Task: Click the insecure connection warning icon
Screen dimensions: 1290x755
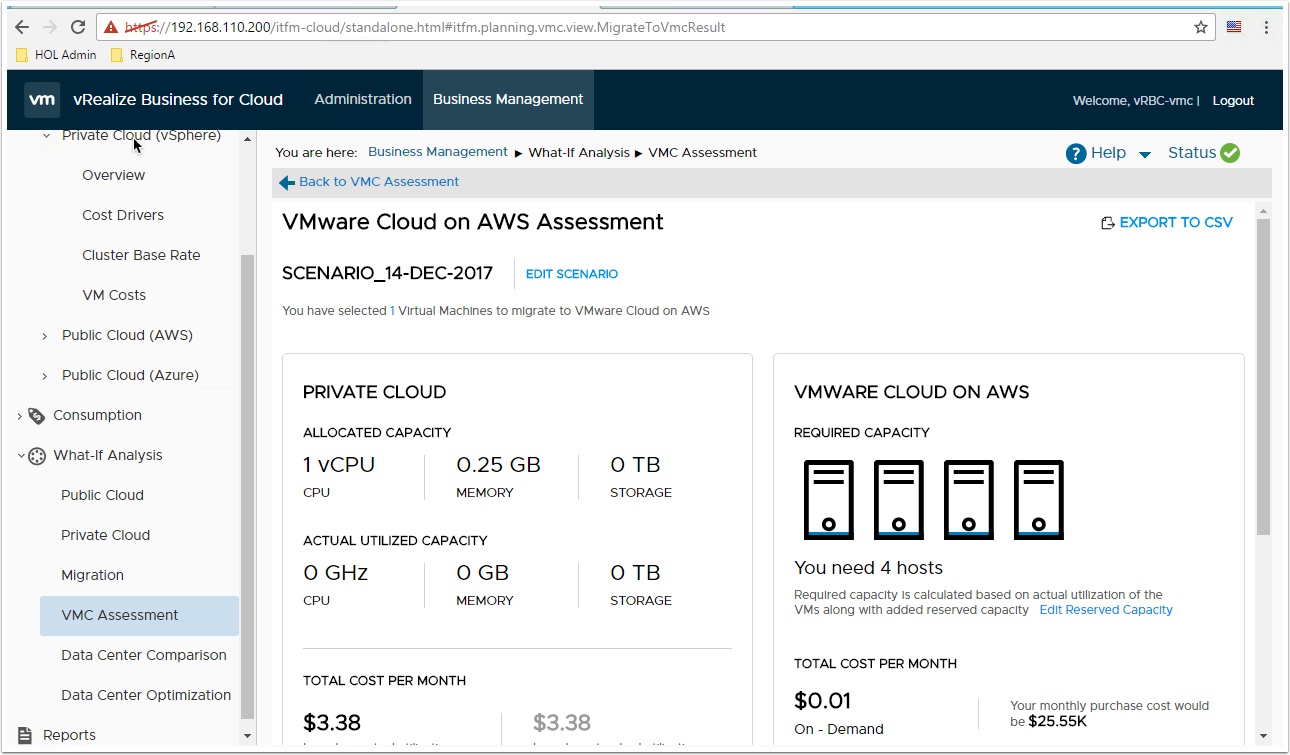Action: pos(111,27)
